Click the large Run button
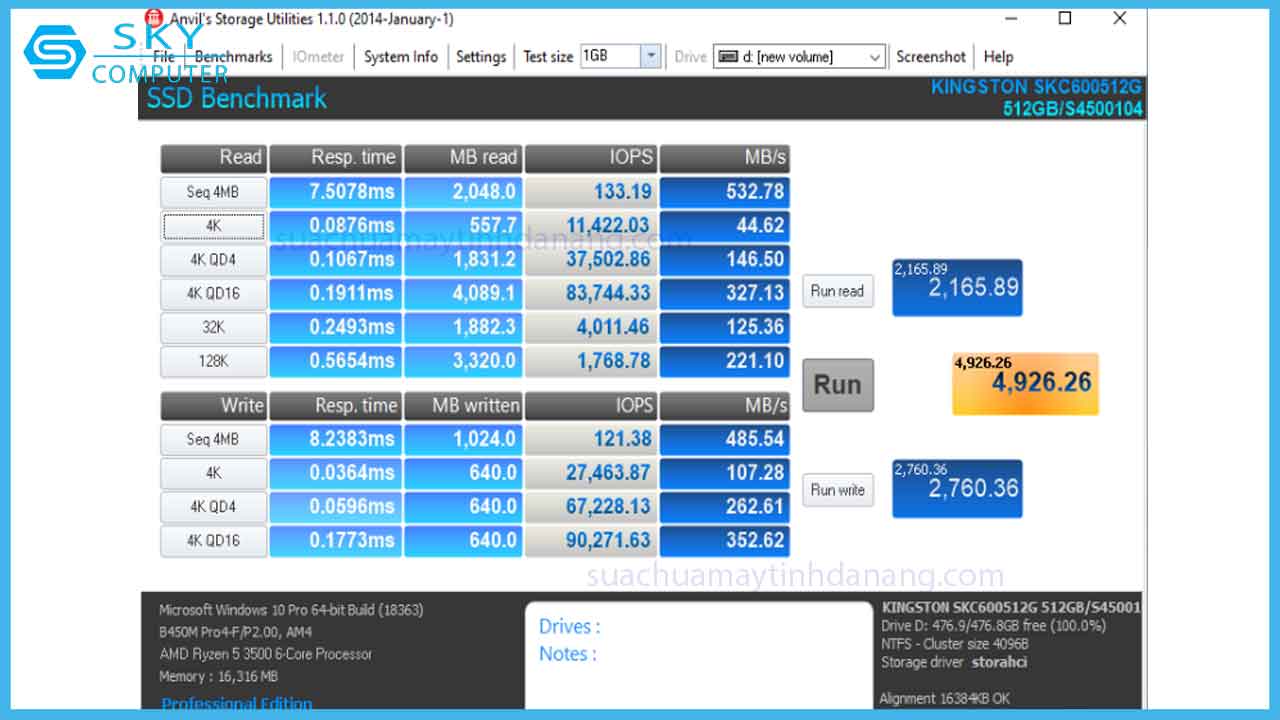The height and width of the screenshot is (720, 1280). (838, 385)
